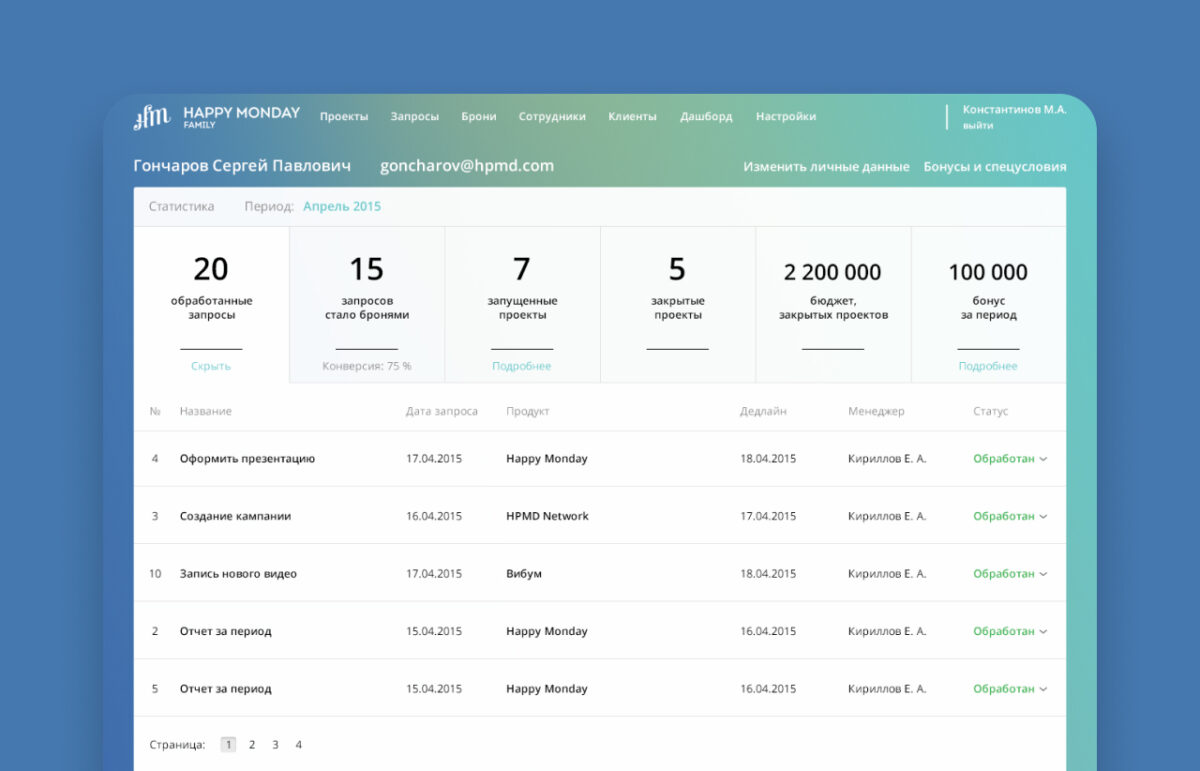Go to page 2 of results
Screen dimensions: 1200x771
(252, 745)
